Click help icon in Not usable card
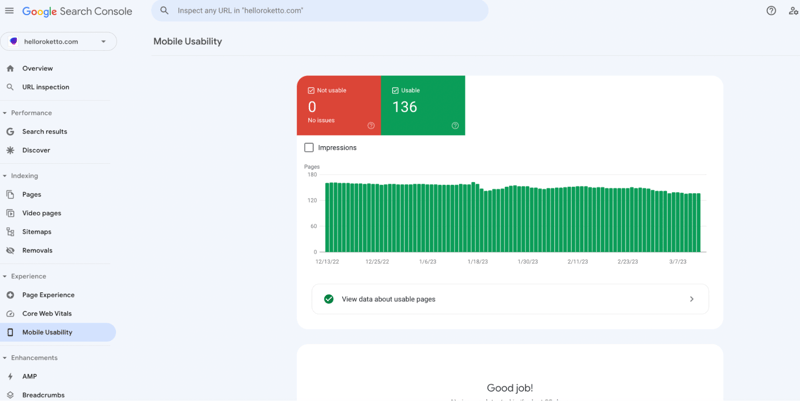Viewport: 800px width, 401px height. pos(371,126)
